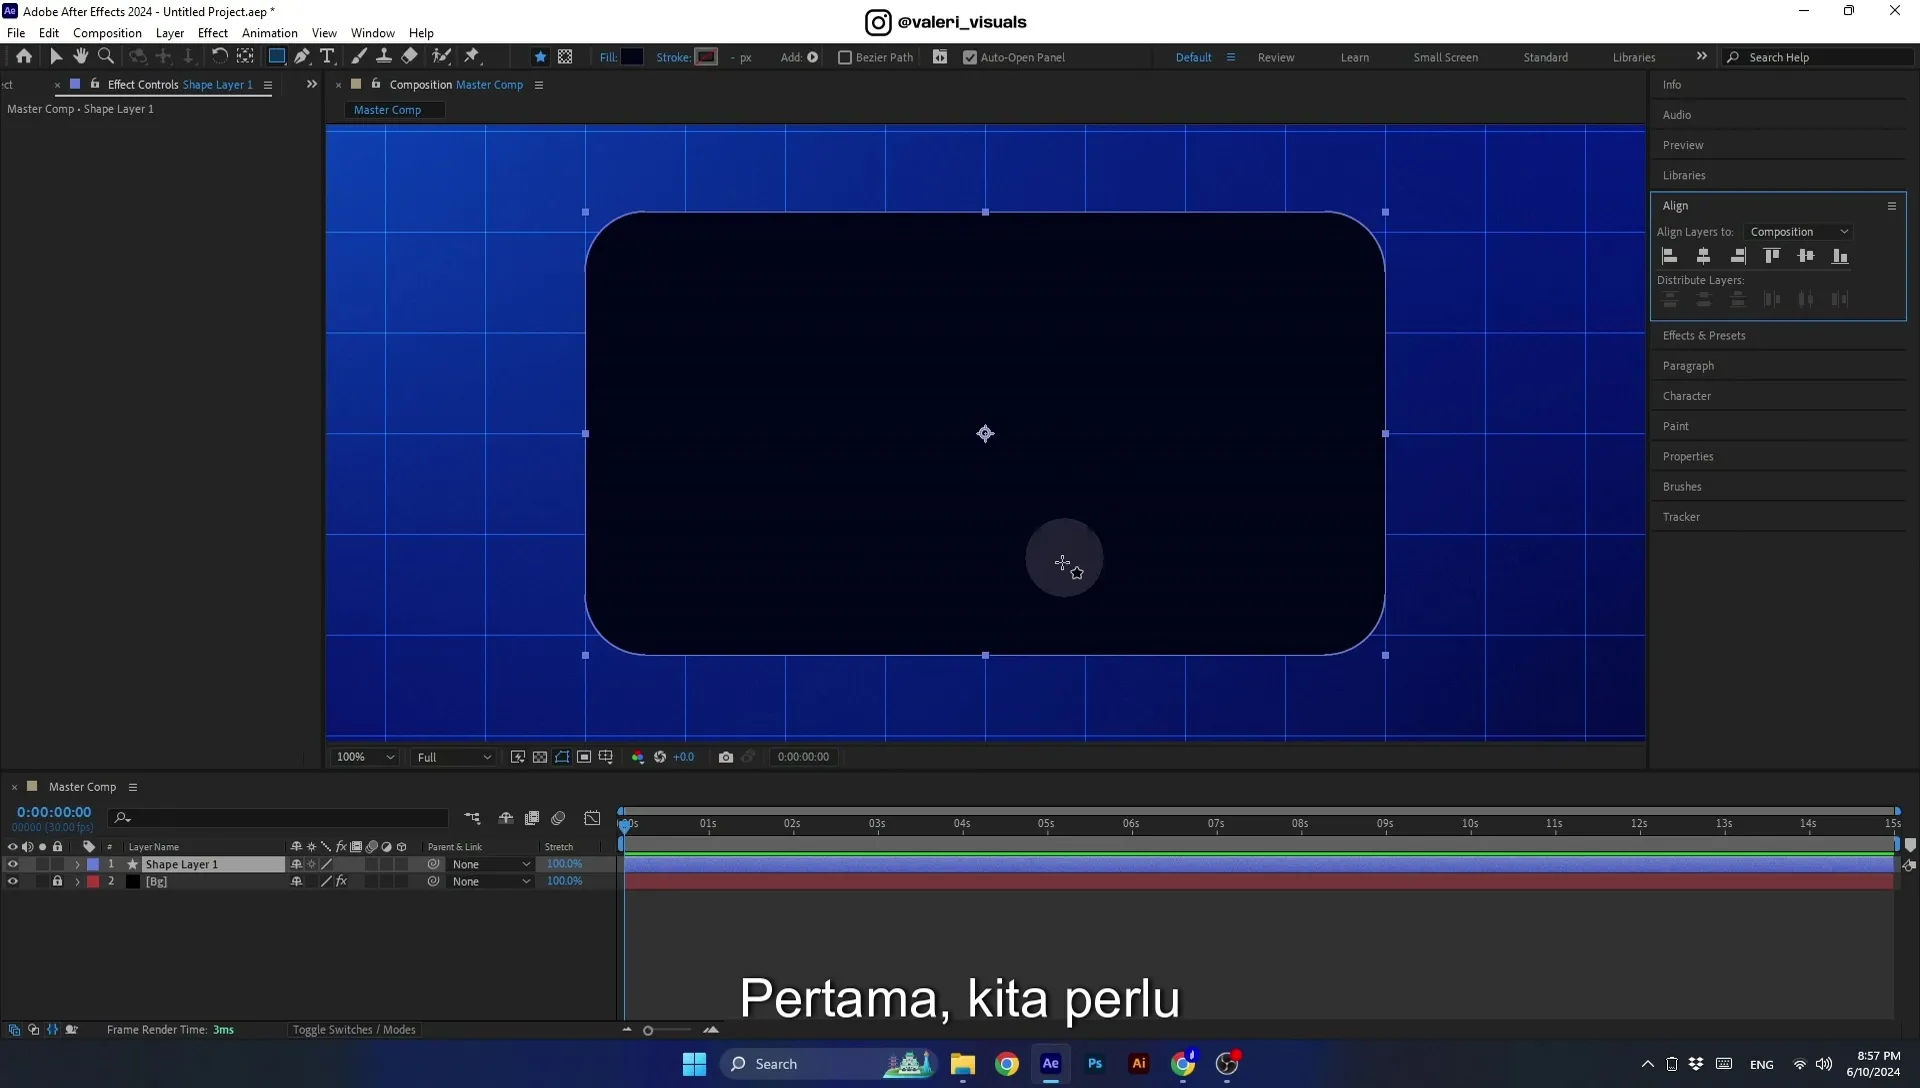Select the Home tool icon
Viewport: 1920px width, 1088px height.
tap(24, 57)
